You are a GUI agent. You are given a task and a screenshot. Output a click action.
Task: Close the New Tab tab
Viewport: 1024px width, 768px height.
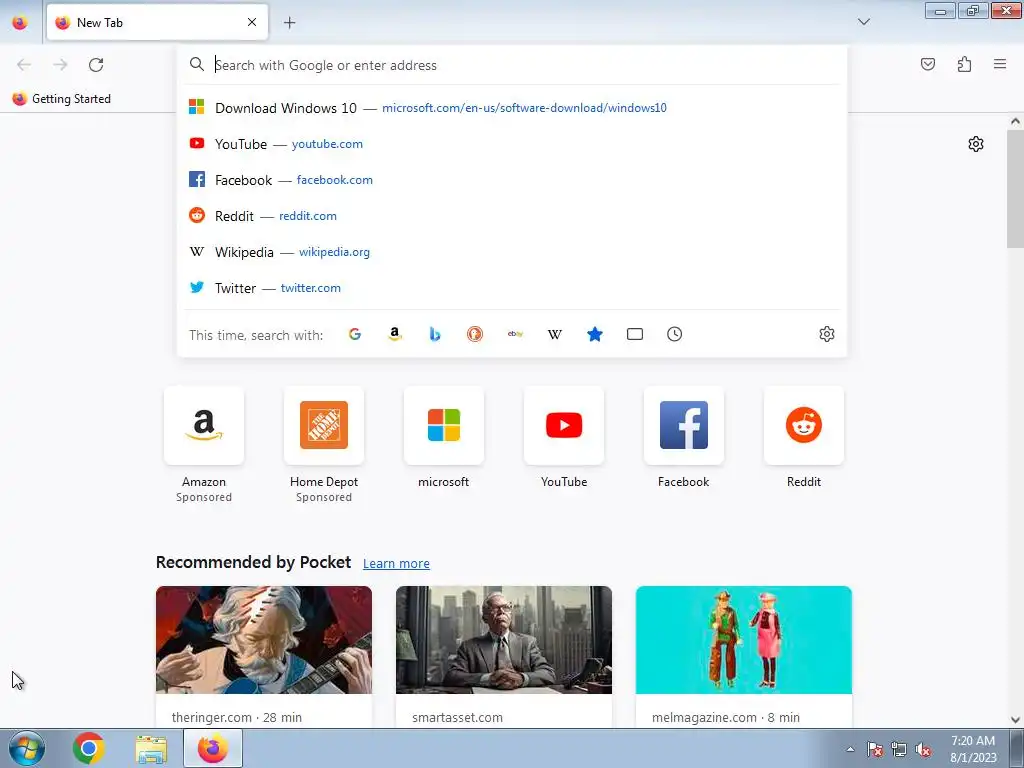point(252,22)
